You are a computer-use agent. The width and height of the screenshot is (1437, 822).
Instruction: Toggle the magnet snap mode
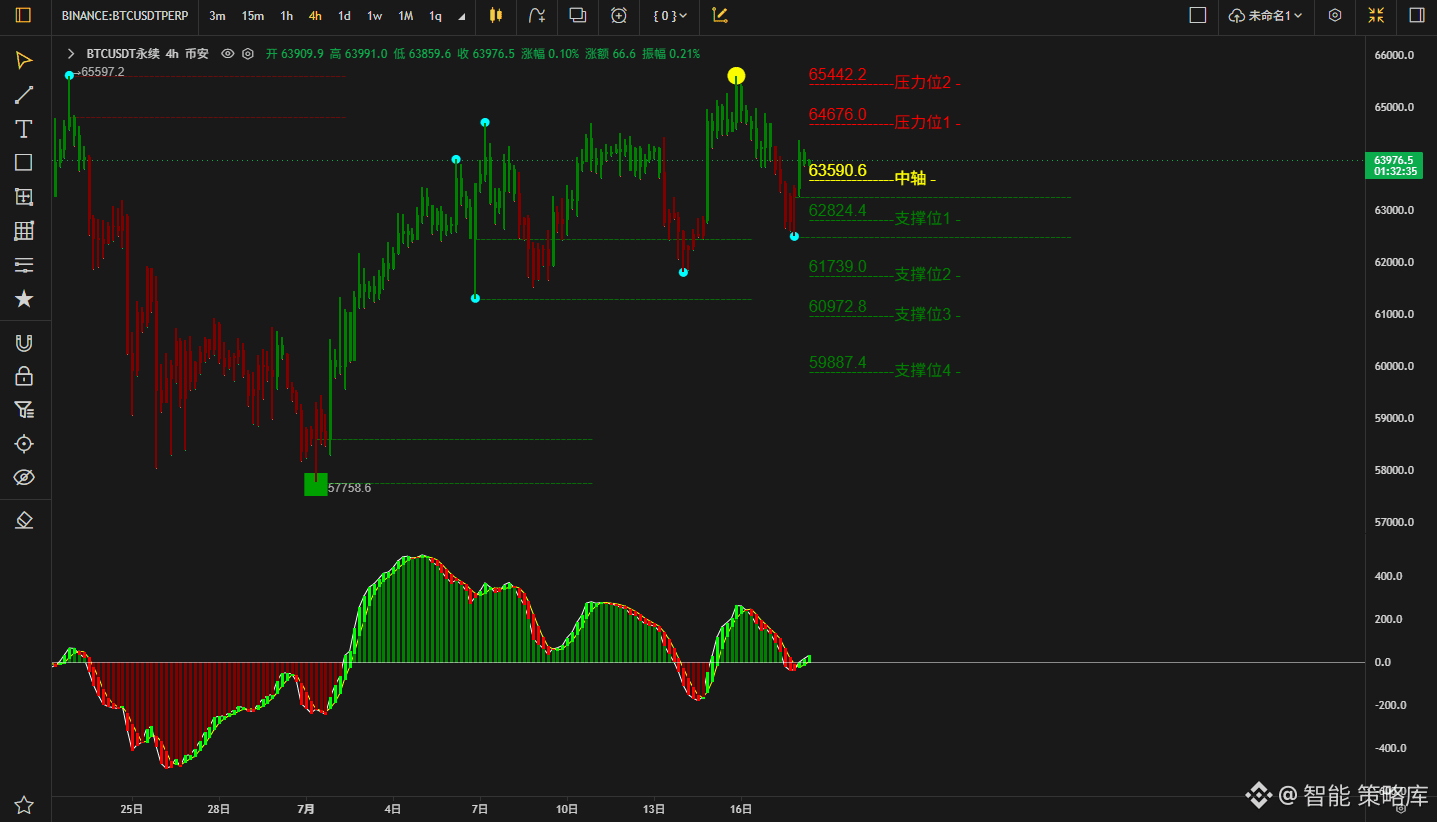point(24,343)
